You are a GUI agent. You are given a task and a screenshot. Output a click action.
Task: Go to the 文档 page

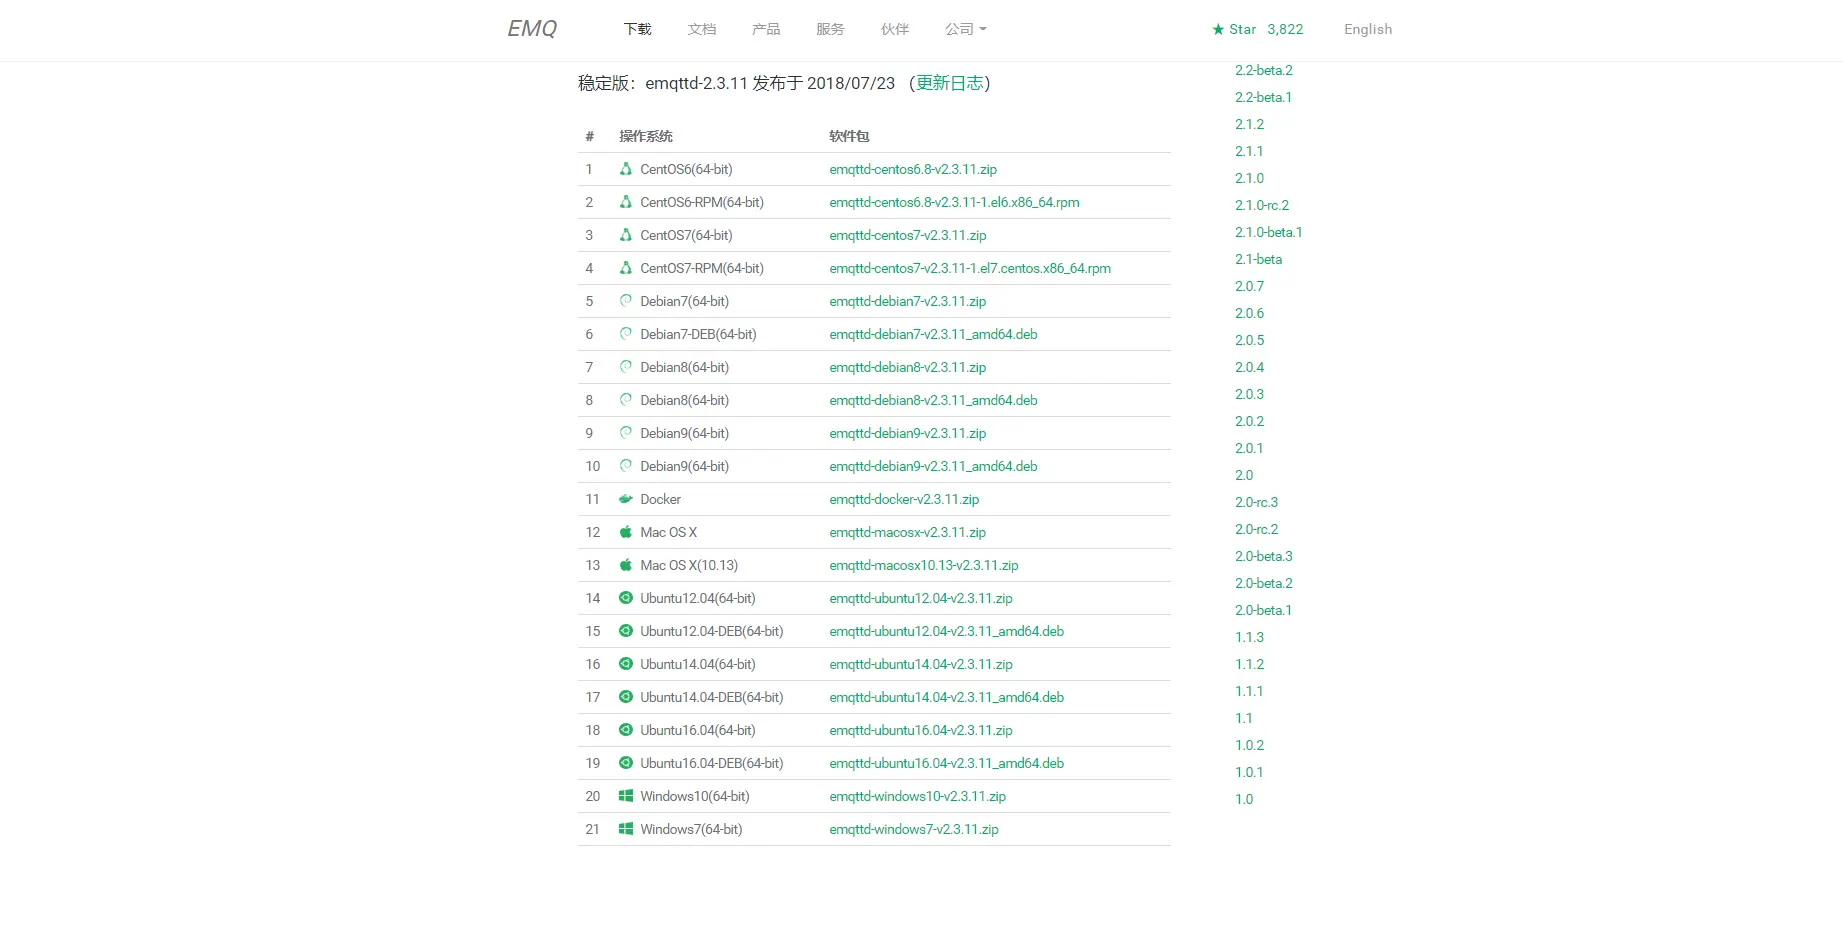click(702, 29)
